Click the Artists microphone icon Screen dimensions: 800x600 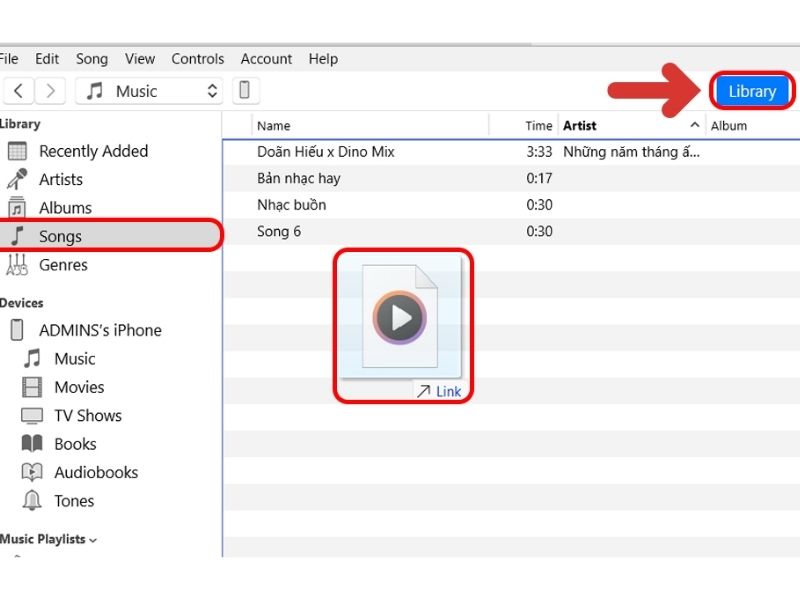tap(17, 179)
